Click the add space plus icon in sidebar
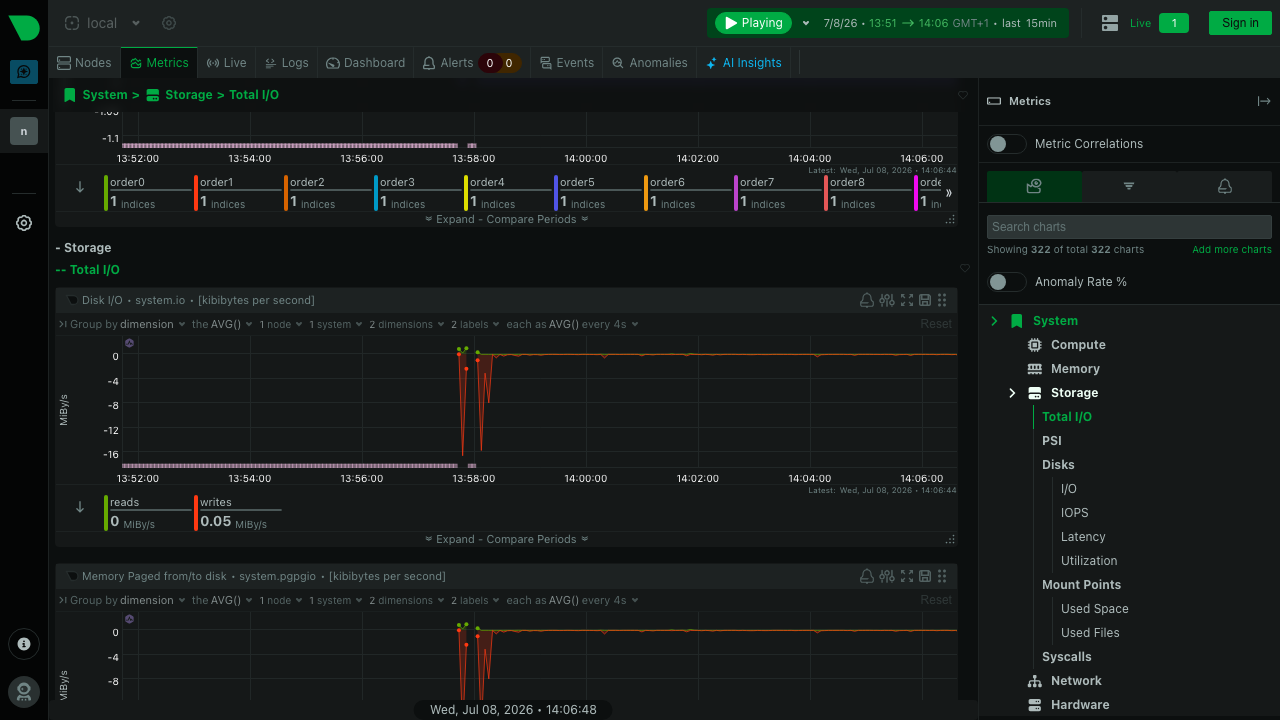Screen dimensions: 1280x720 [24, 71]
